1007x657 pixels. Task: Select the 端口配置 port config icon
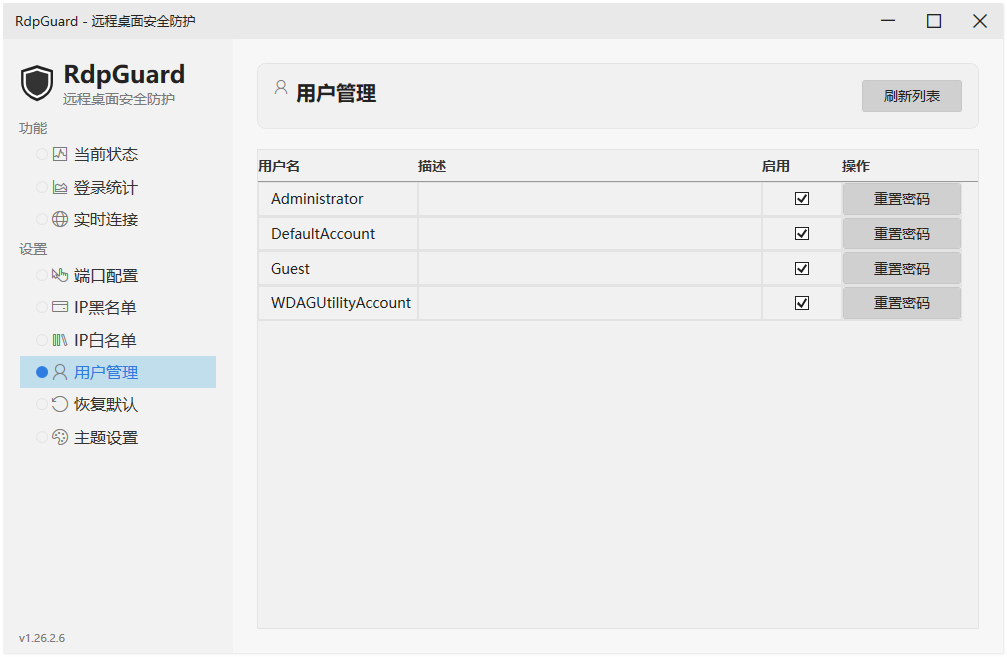tap(58, 275)
